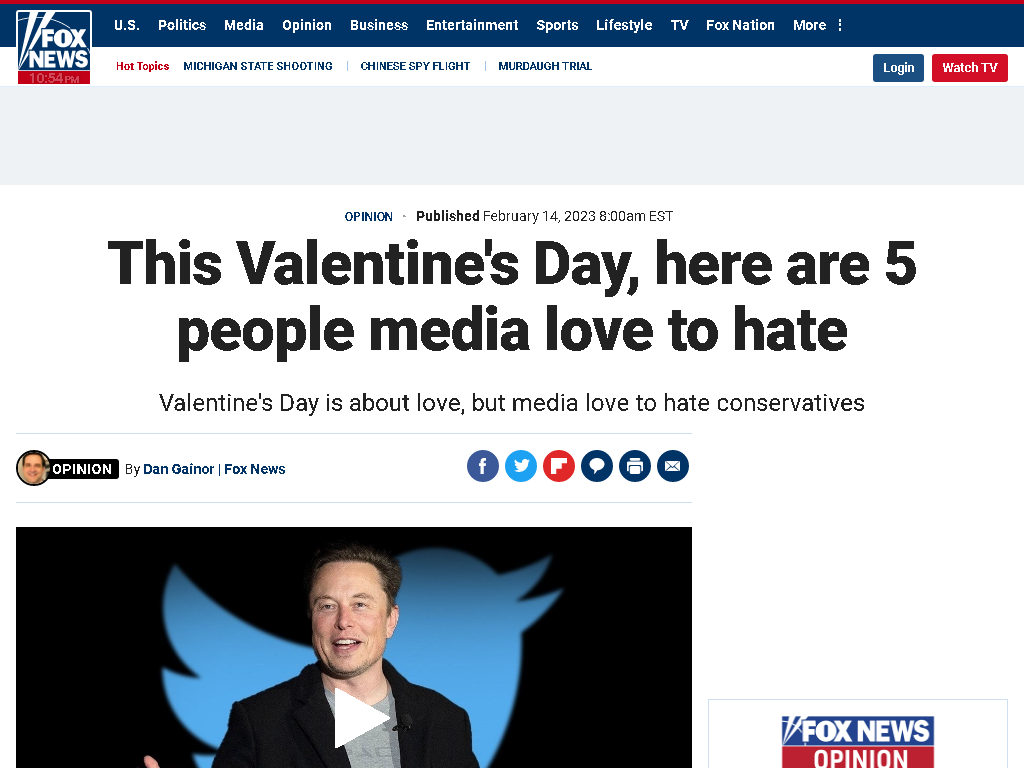Open Lifestyle section

coord(624,25)
